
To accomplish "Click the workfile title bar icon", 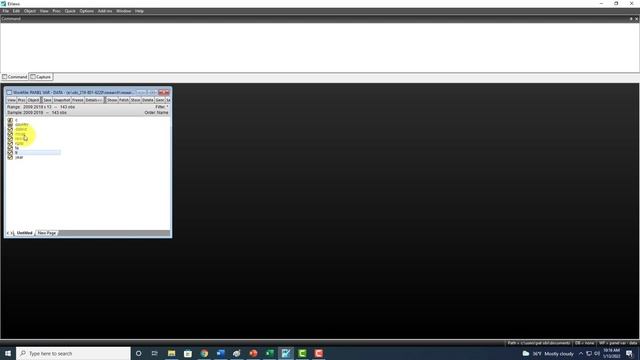I will click(9, 93).
